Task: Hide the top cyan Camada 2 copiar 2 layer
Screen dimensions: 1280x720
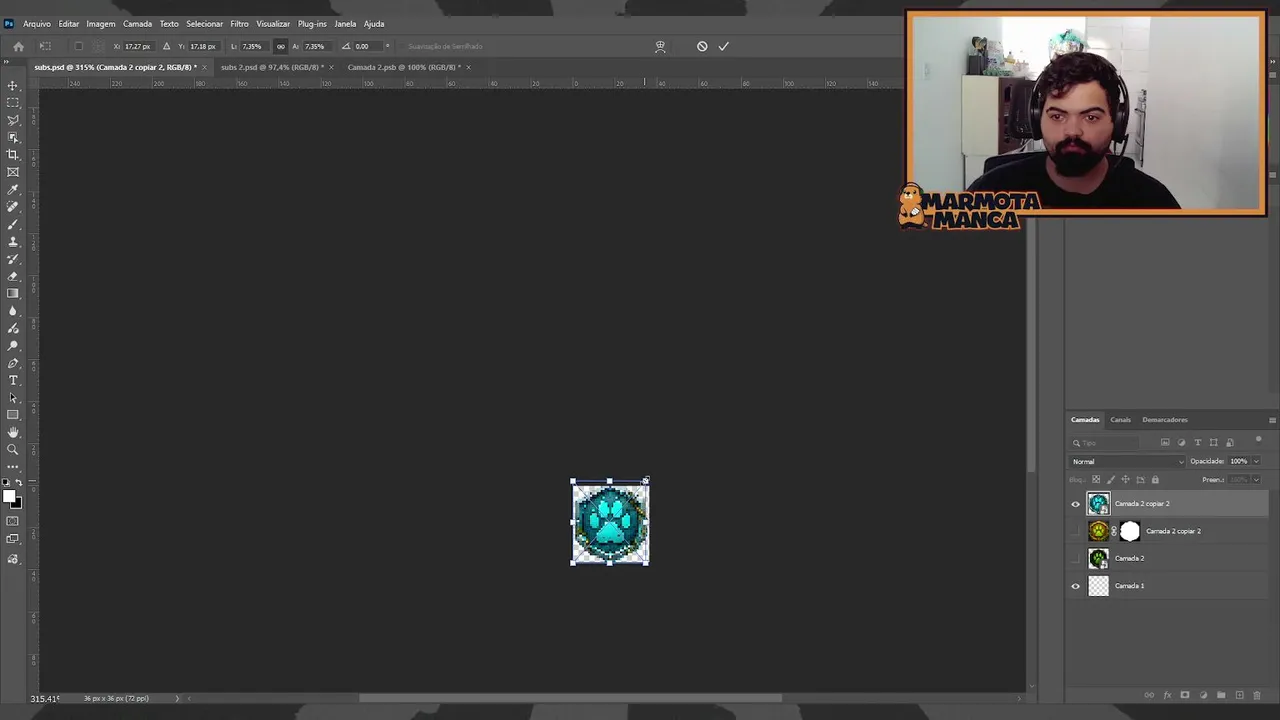Action: 1076,504
